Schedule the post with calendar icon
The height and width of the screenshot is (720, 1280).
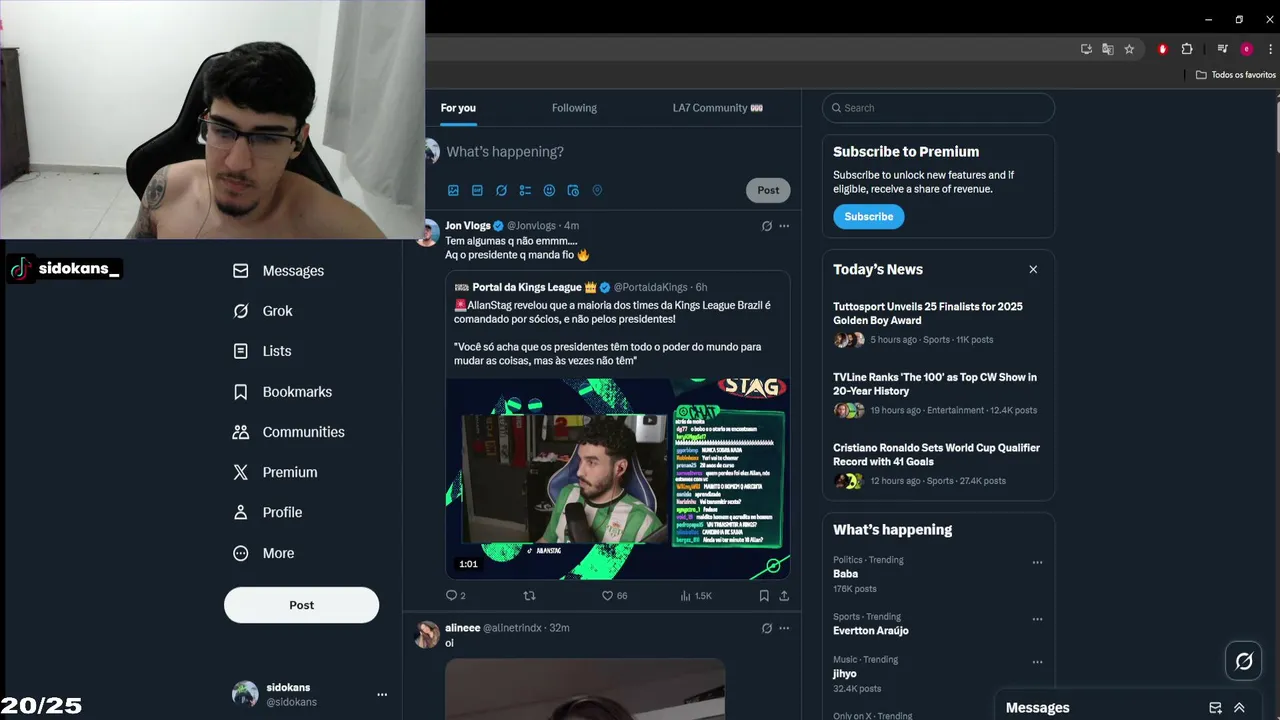coord(573,190)
